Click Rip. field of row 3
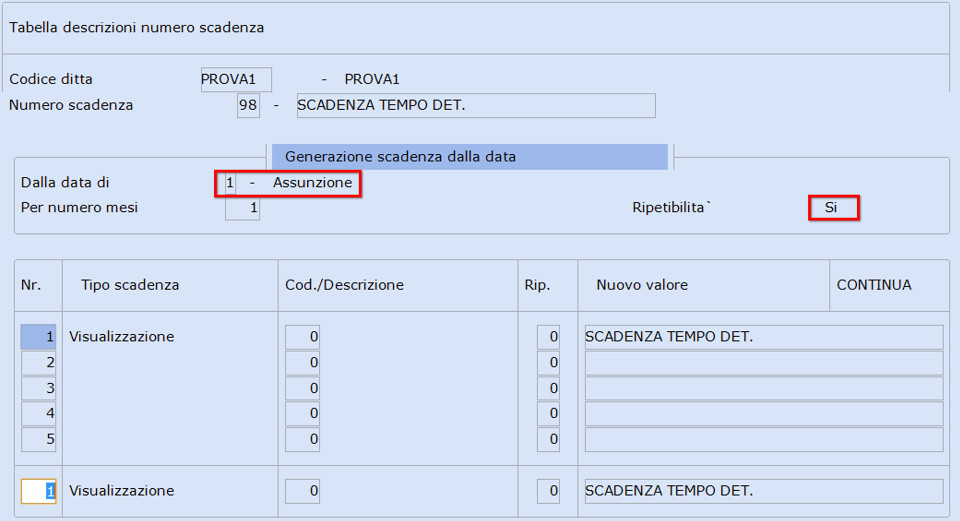The height and width of the screenshot is (521, 960). (549, 388)
